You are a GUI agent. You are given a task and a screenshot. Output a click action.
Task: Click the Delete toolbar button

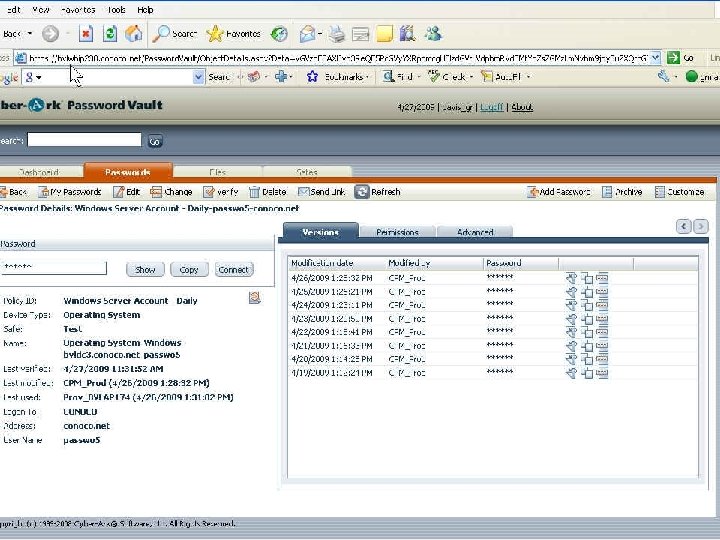[268, 192]
